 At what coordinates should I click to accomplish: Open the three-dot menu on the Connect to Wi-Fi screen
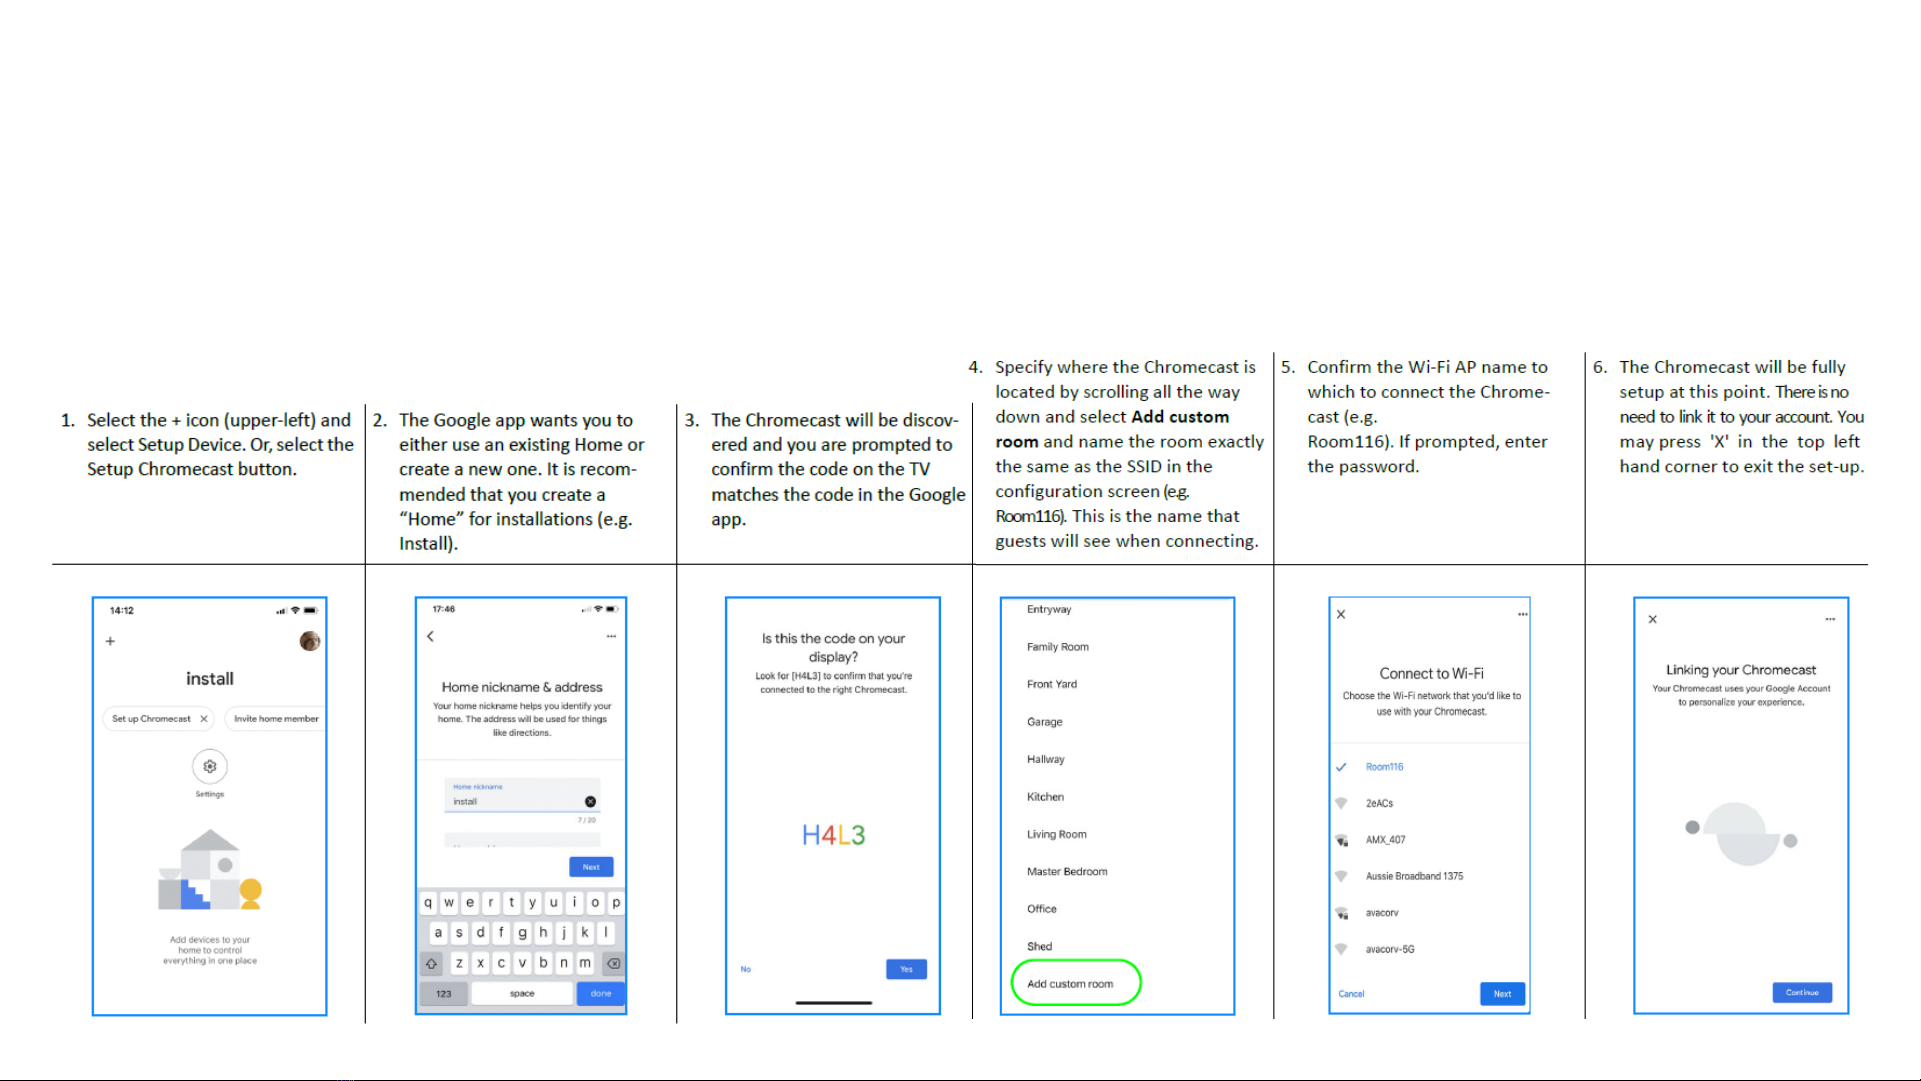pos(1523,614)
